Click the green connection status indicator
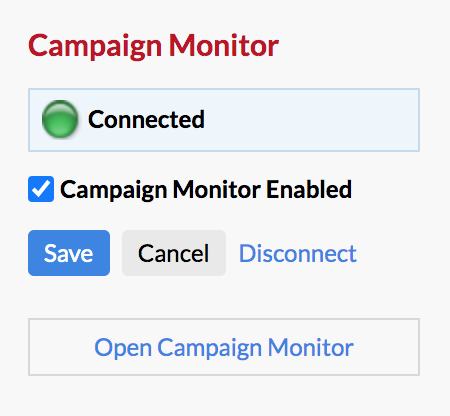The width and height of the screenshot is (450, 416). pyautogui.click(x=60, y=119)
